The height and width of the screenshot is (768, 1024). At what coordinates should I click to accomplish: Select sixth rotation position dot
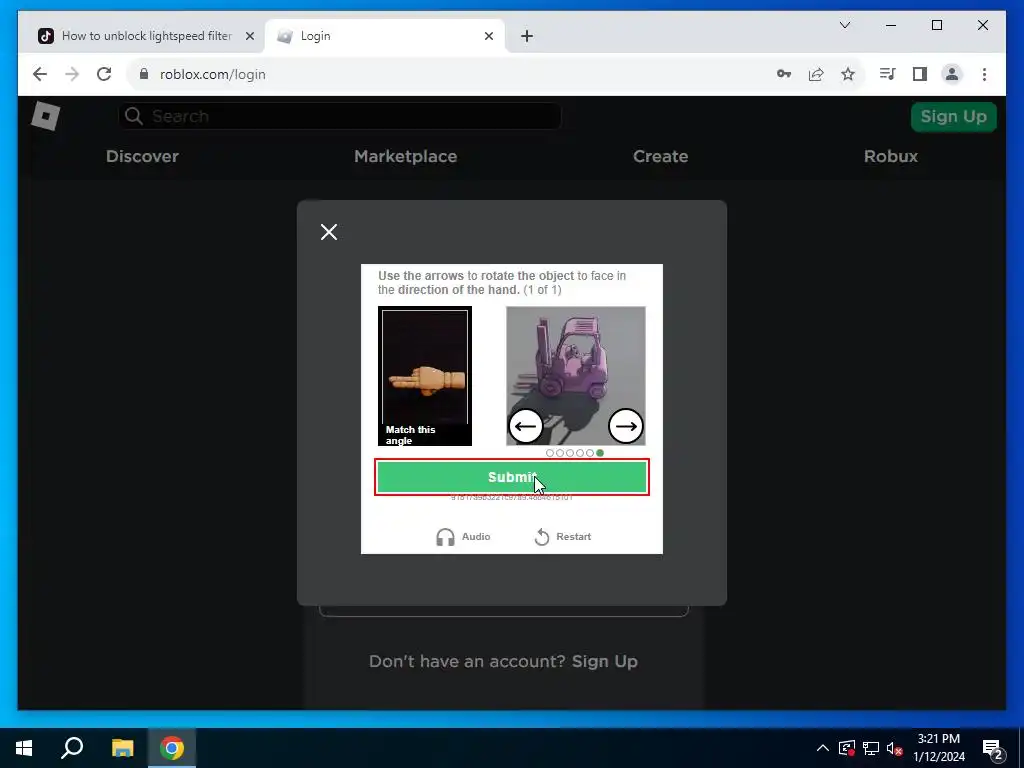click(600, 453)
